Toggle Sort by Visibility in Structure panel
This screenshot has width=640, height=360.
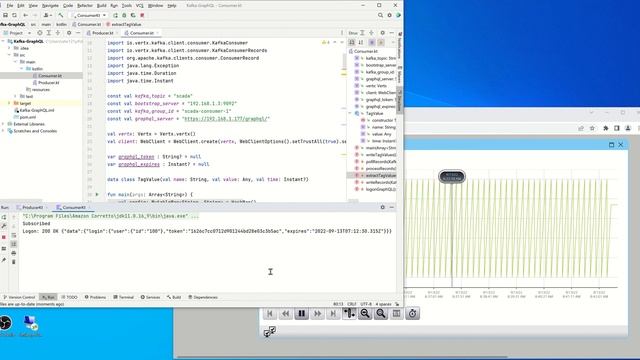(x=352, y=42)
